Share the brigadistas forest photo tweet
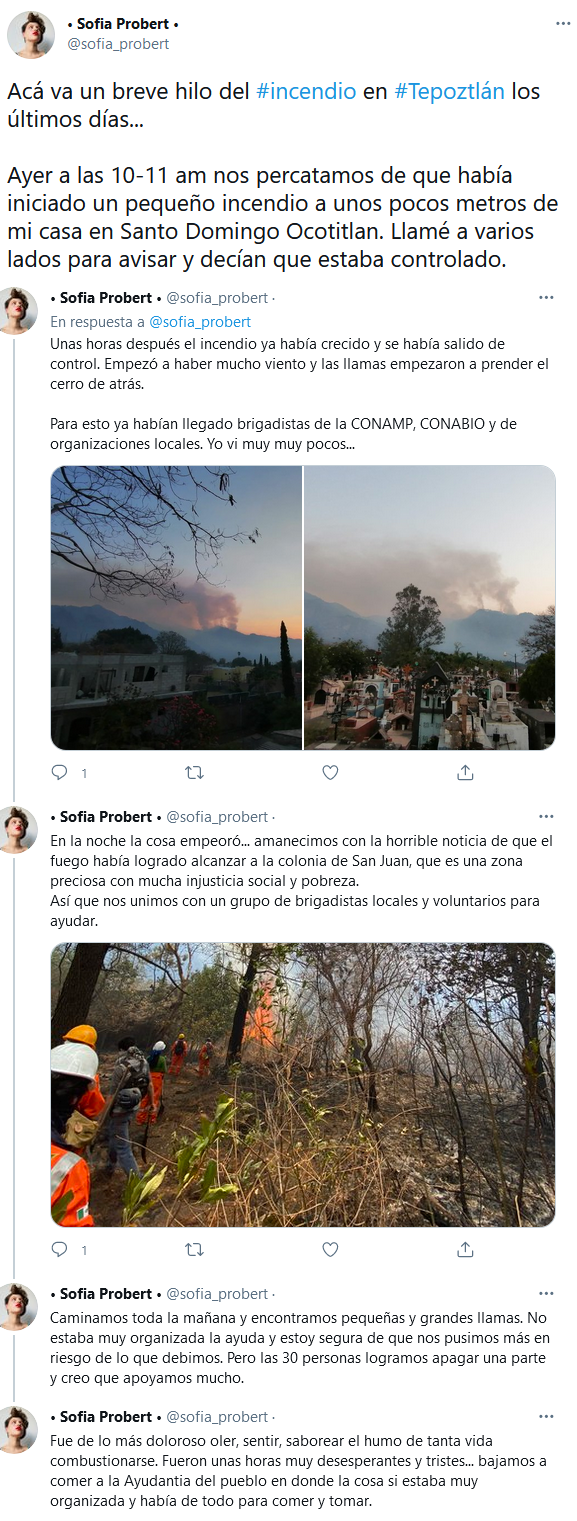577x1521 pixels. coord(465,1249)
